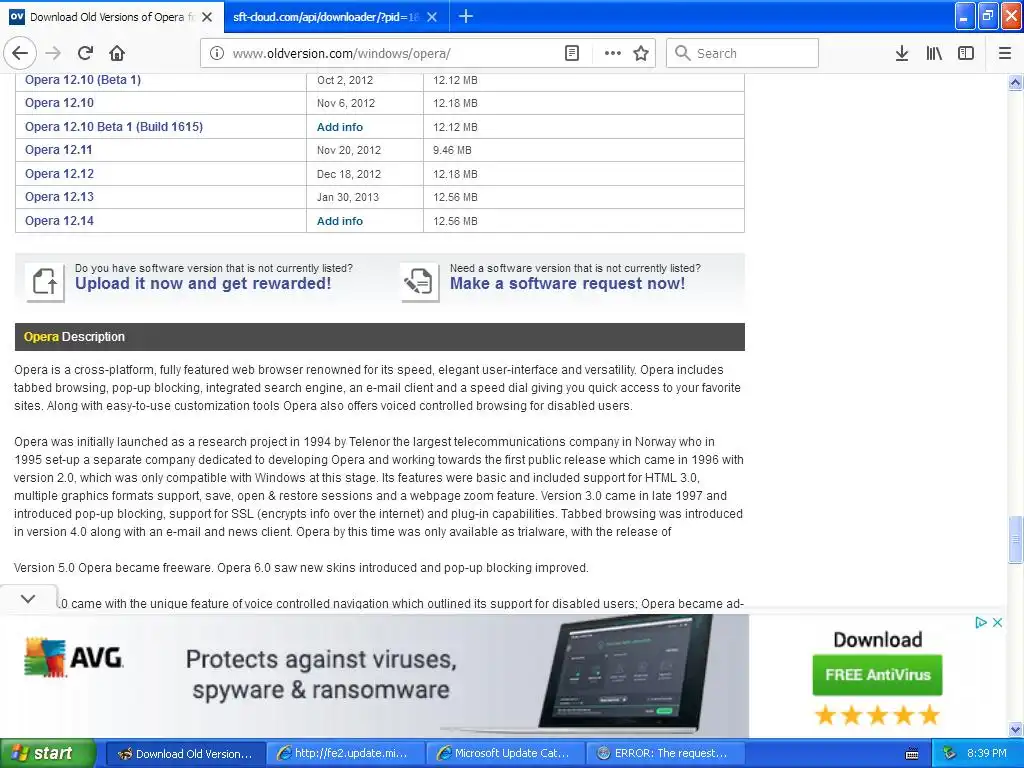Click the FREE AntiVirus download button

point(877,675)
